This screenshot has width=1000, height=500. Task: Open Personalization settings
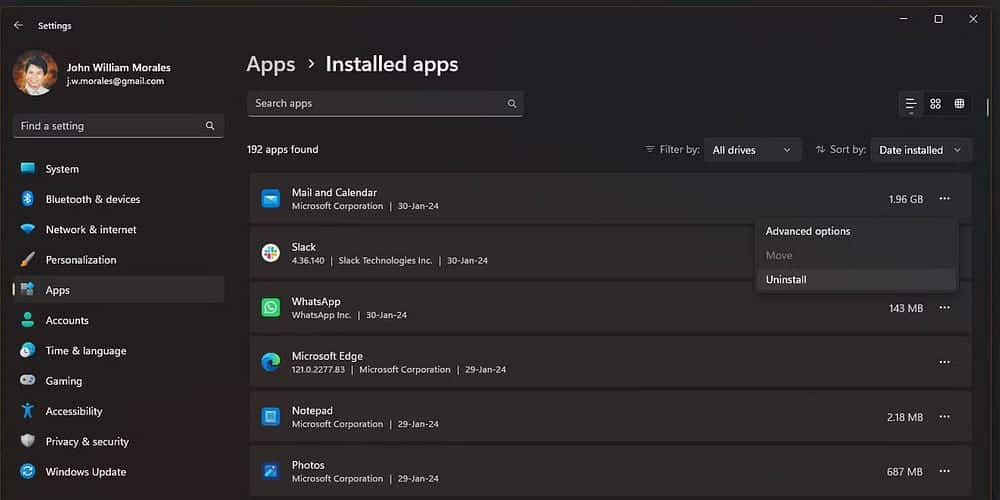[119, 260]
